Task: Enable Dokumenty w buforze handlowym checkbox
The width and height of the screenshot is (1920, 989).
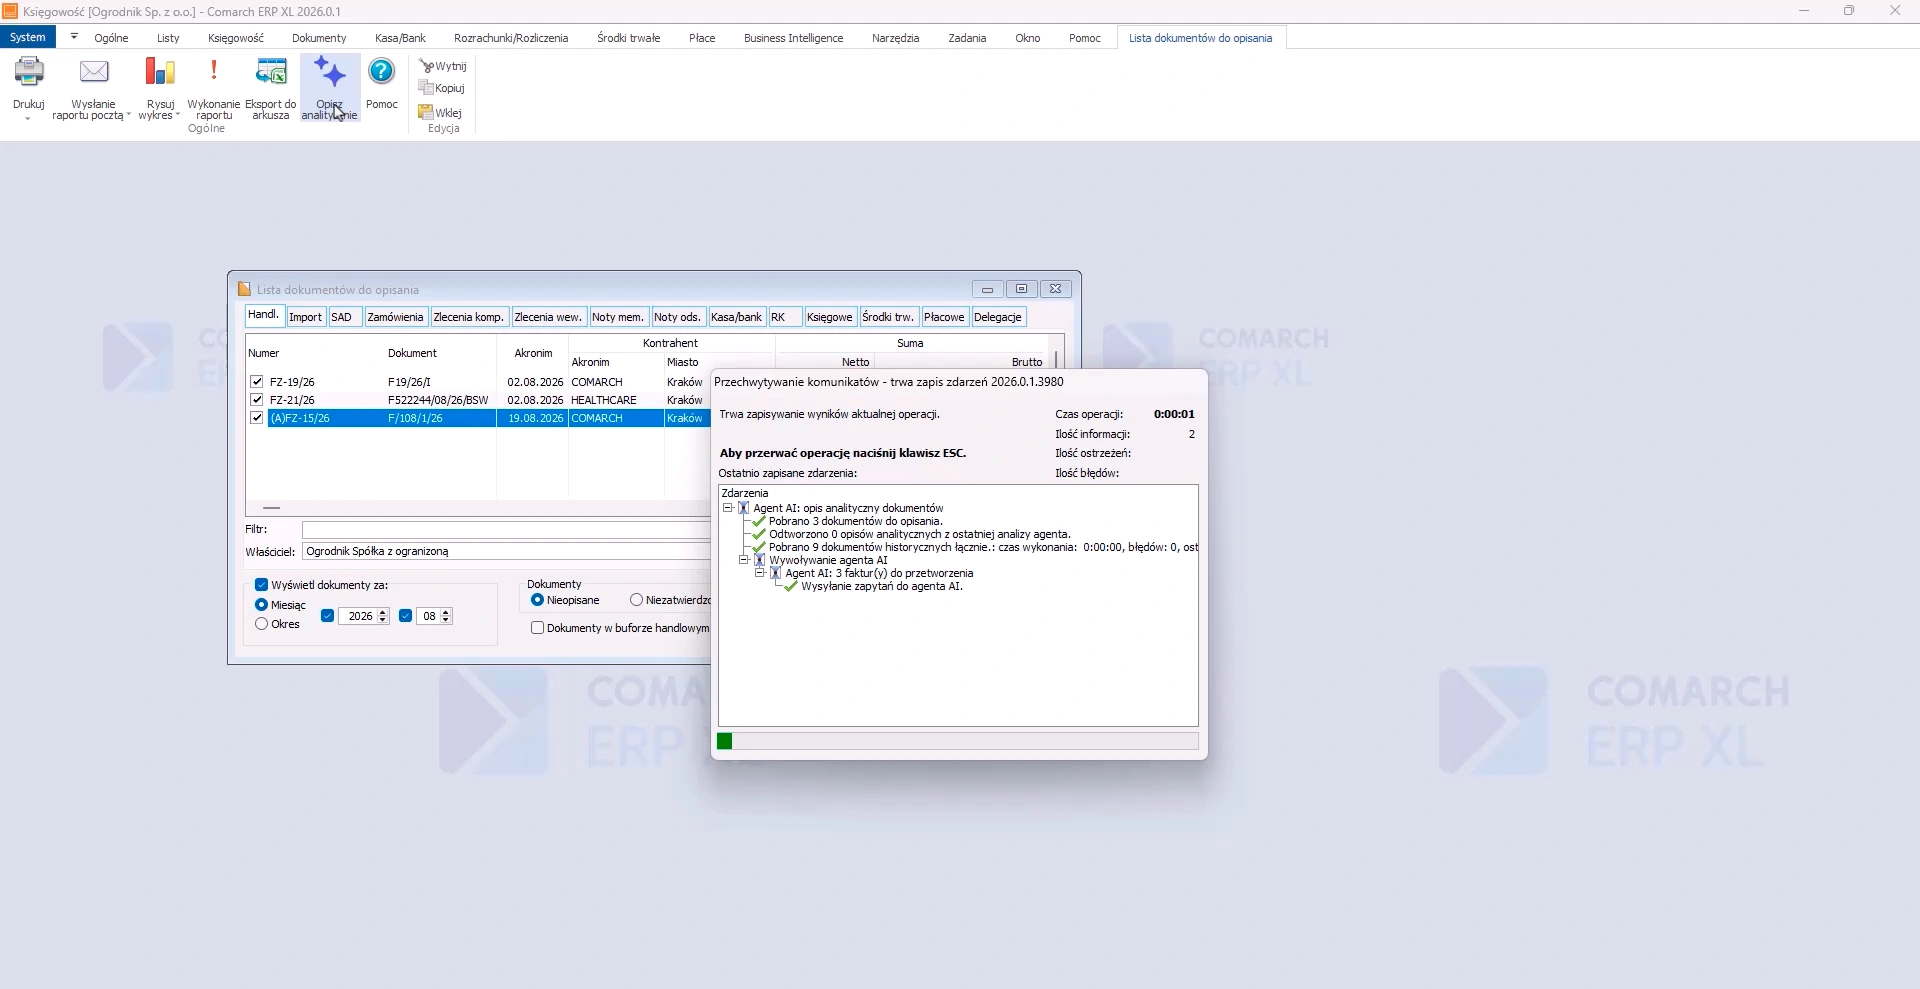Action: click(537, 628)
